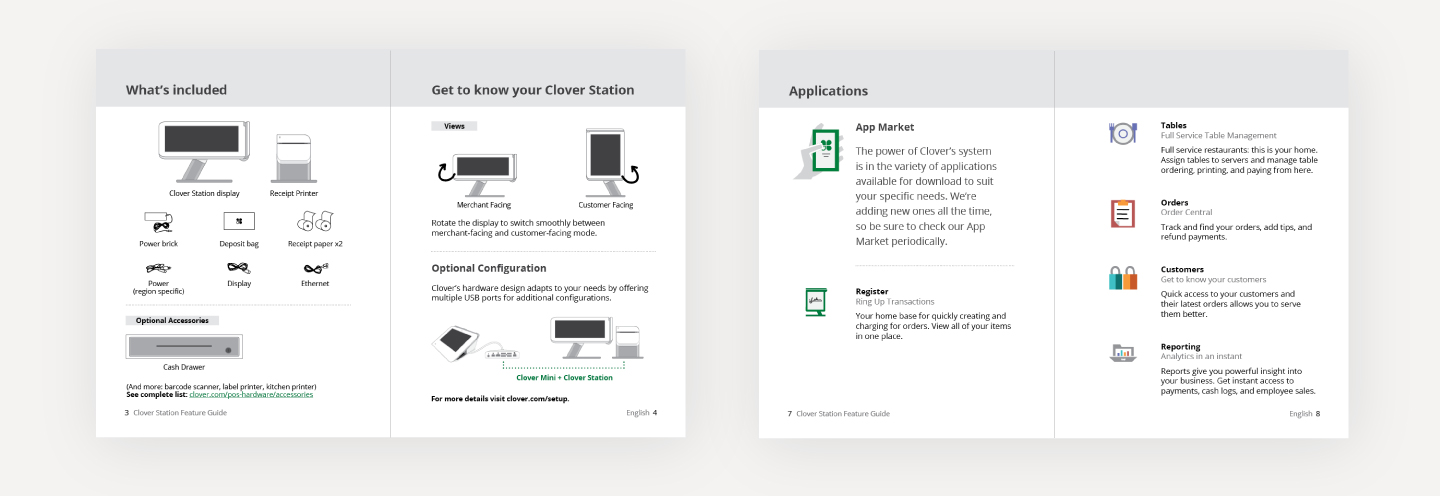Select the Register app icon
1440x496 pixels.
(x=815, y=302)
